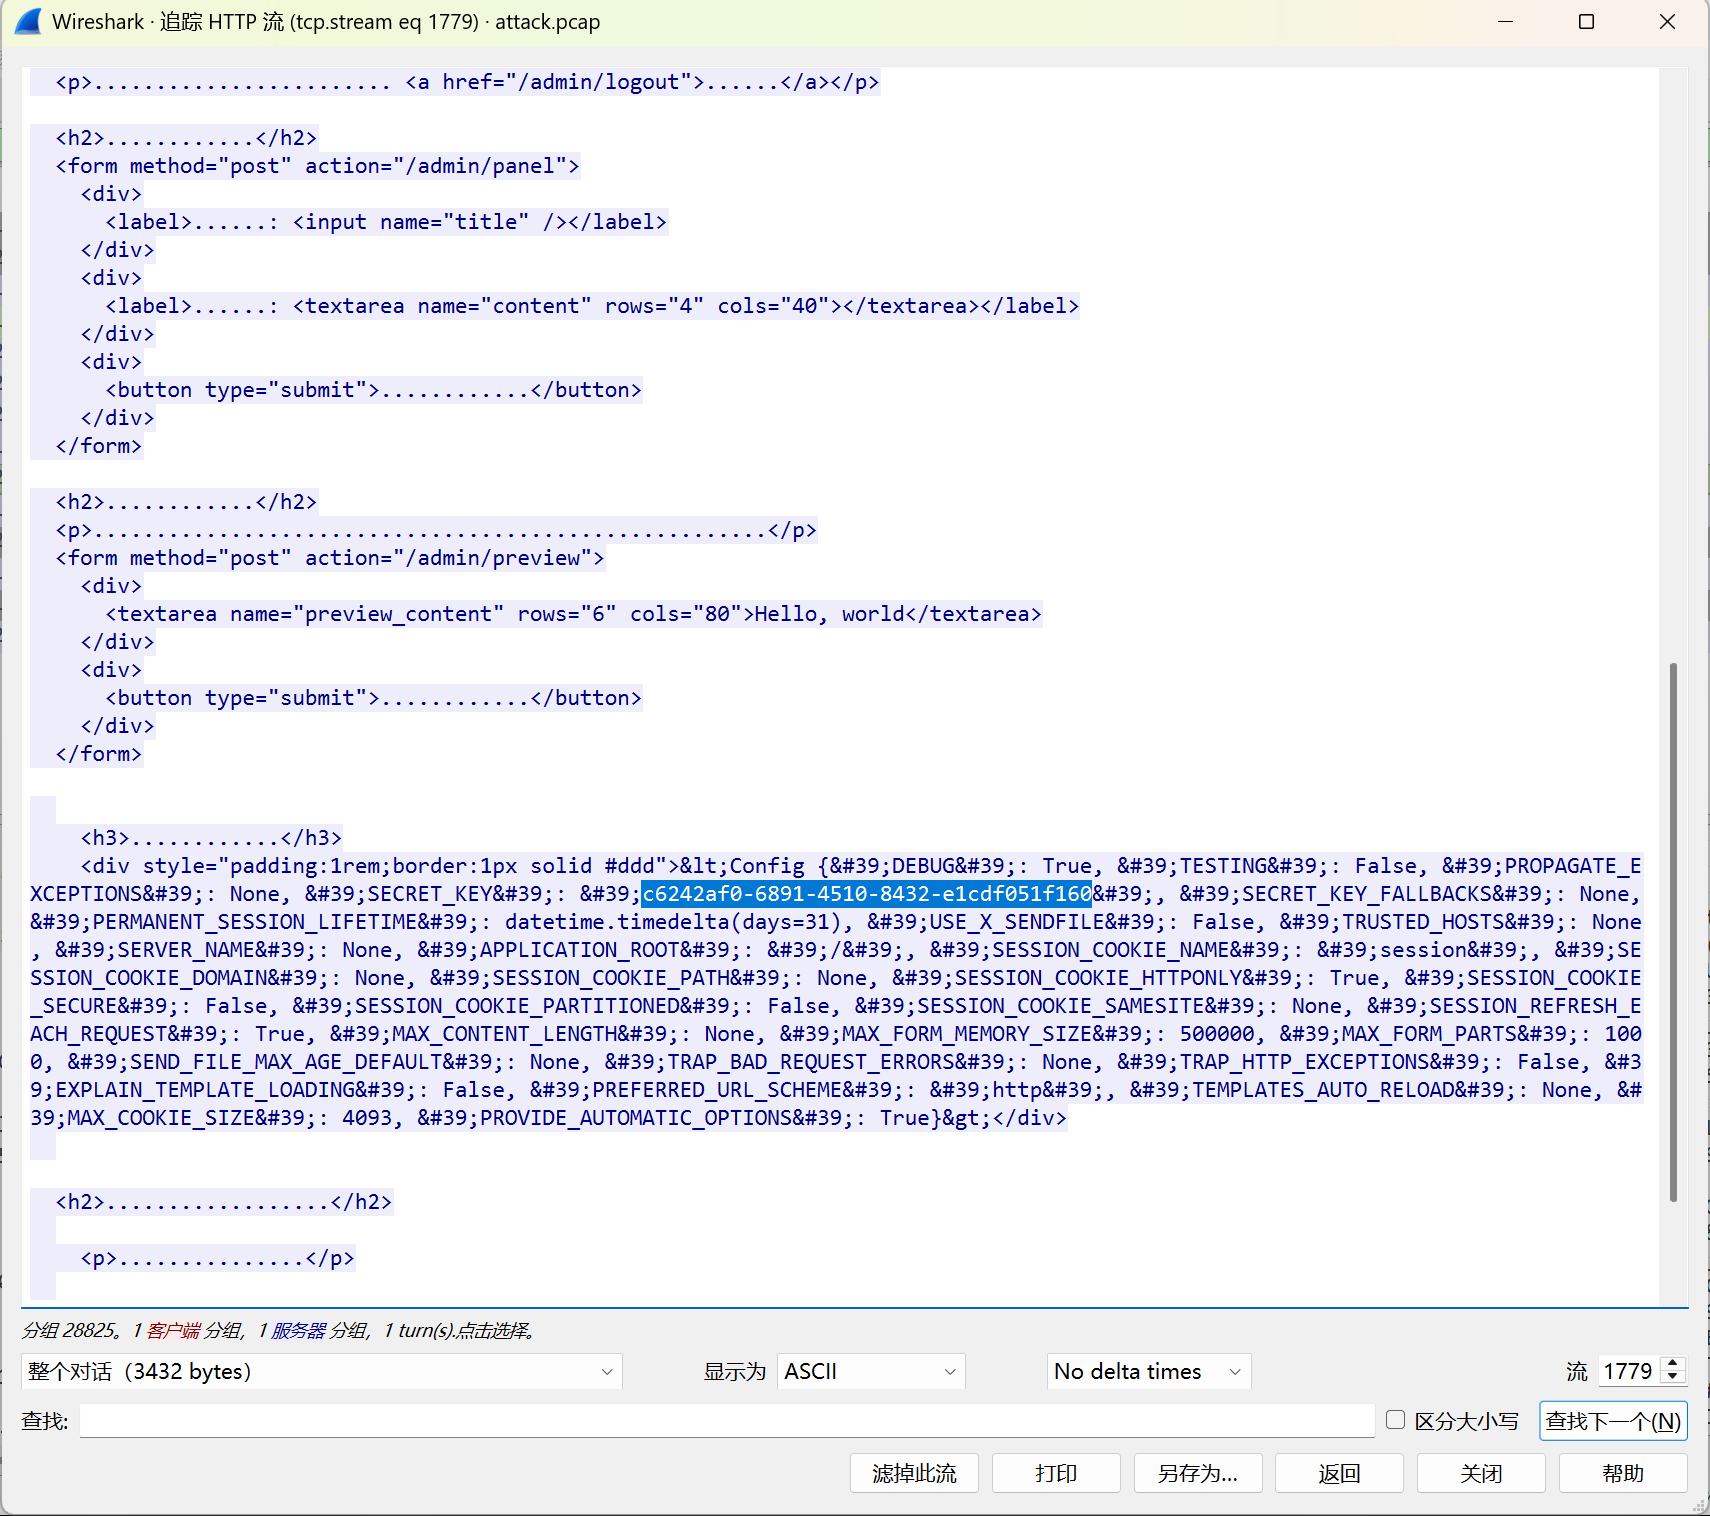Expand the 显示为 ASCII format dropdown

(x=870, y=1371)
